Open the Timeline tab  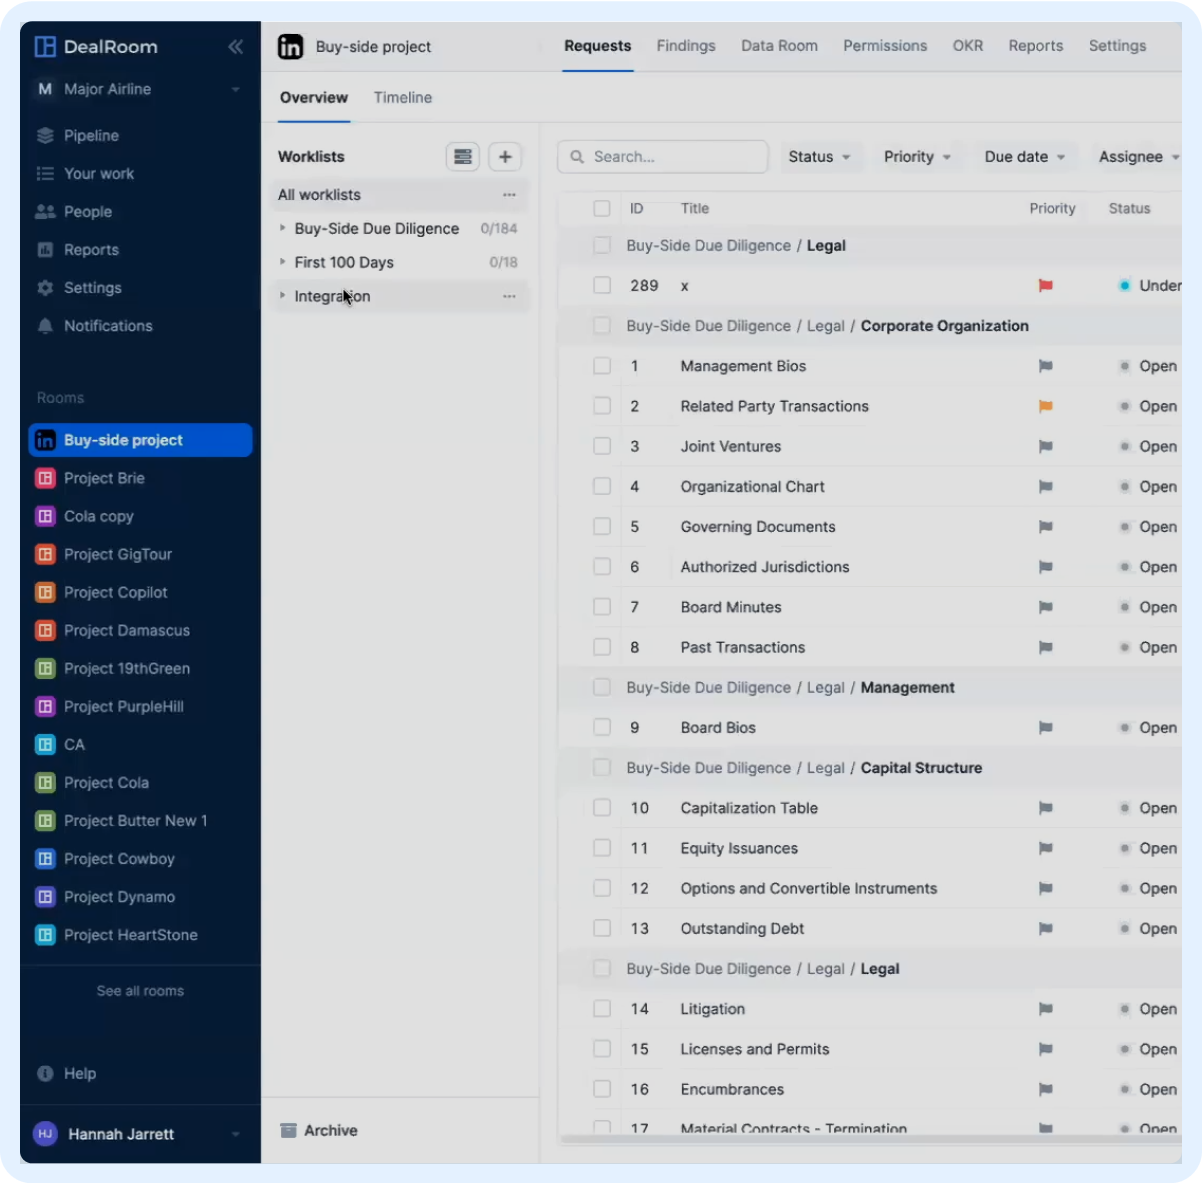pyautogui.click(x=402, y=97)
